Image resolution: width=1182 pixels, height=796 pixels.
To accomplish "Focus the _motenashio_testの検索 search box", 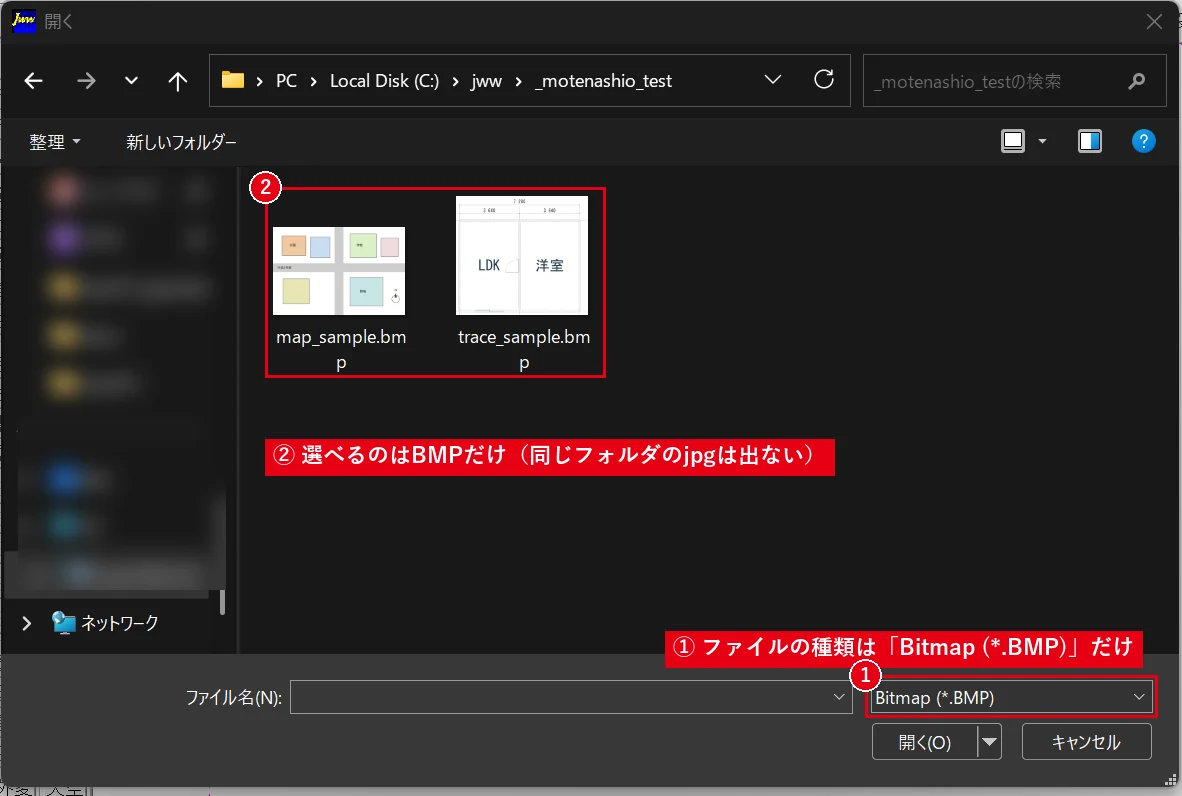I will click(x=1015, y=81).
